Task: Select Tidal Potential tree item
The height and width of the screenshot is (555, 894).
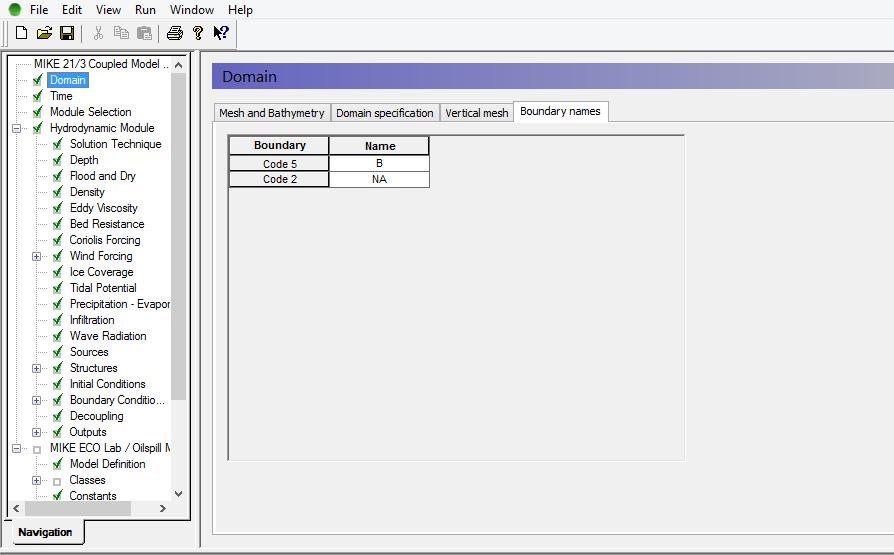Action: pyautogui.click(x=103, y=288)
